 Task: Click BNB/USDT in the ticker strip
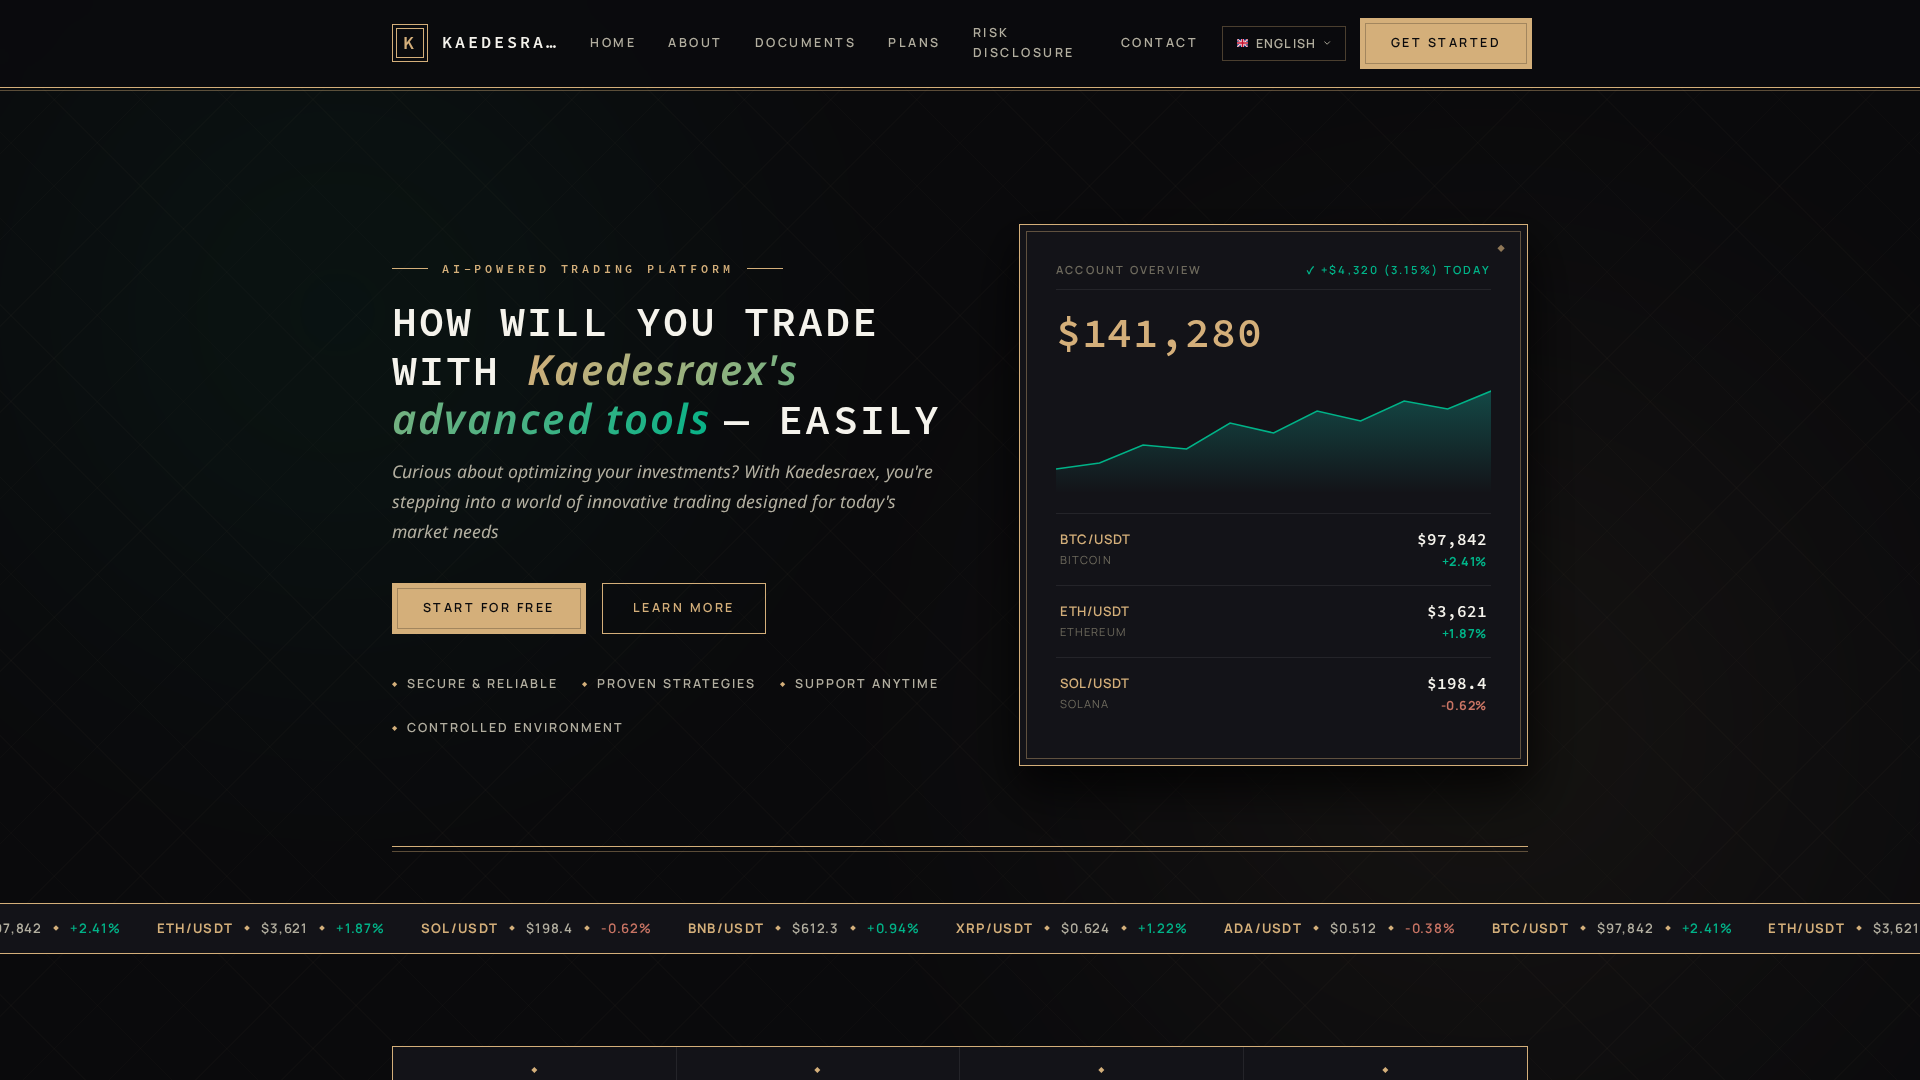(x=726, y=928)
